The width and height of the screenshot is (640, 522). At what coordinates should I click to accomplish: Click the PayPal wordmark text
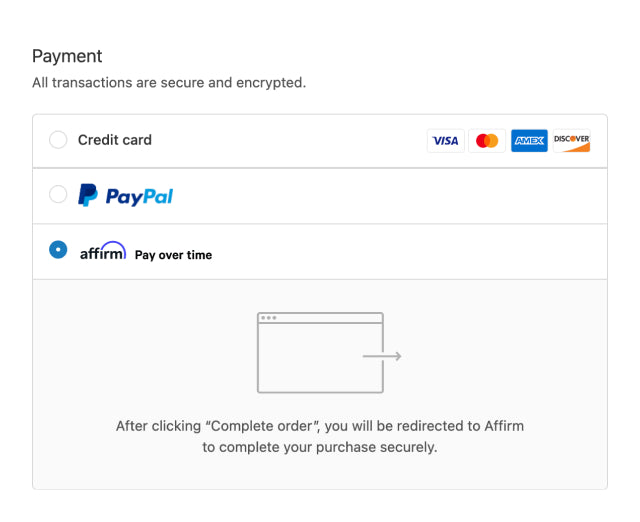(x=139, y=197)
